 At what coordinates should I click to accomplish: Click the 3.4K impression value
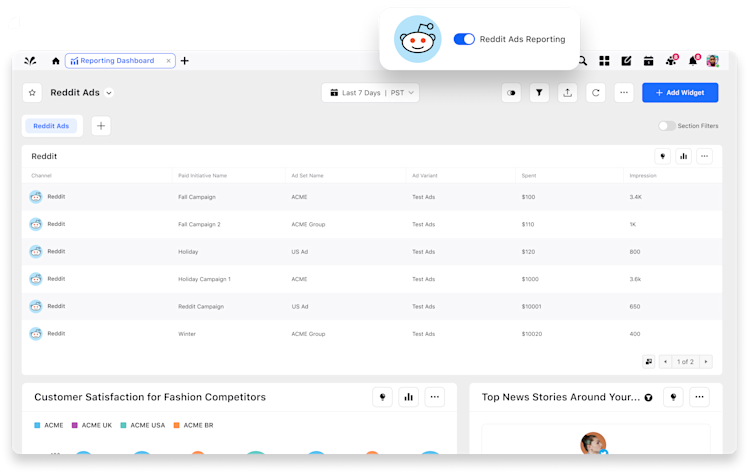pyautogui.click(x=635, y=197)
